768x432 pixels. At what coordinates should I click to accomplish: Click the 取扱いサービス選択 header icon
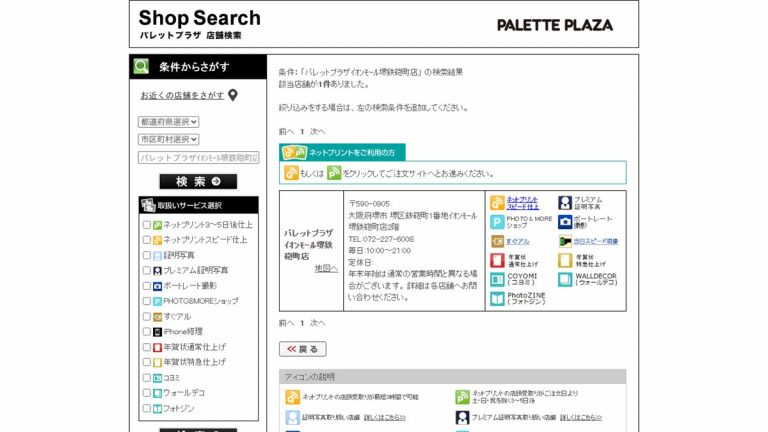tap(148, 205)
